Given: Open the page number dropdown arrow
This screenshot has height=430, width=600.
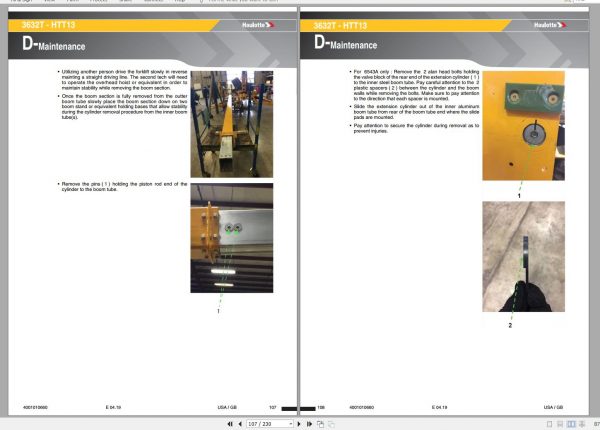Looking at the screenshot, I should (291, 424).
